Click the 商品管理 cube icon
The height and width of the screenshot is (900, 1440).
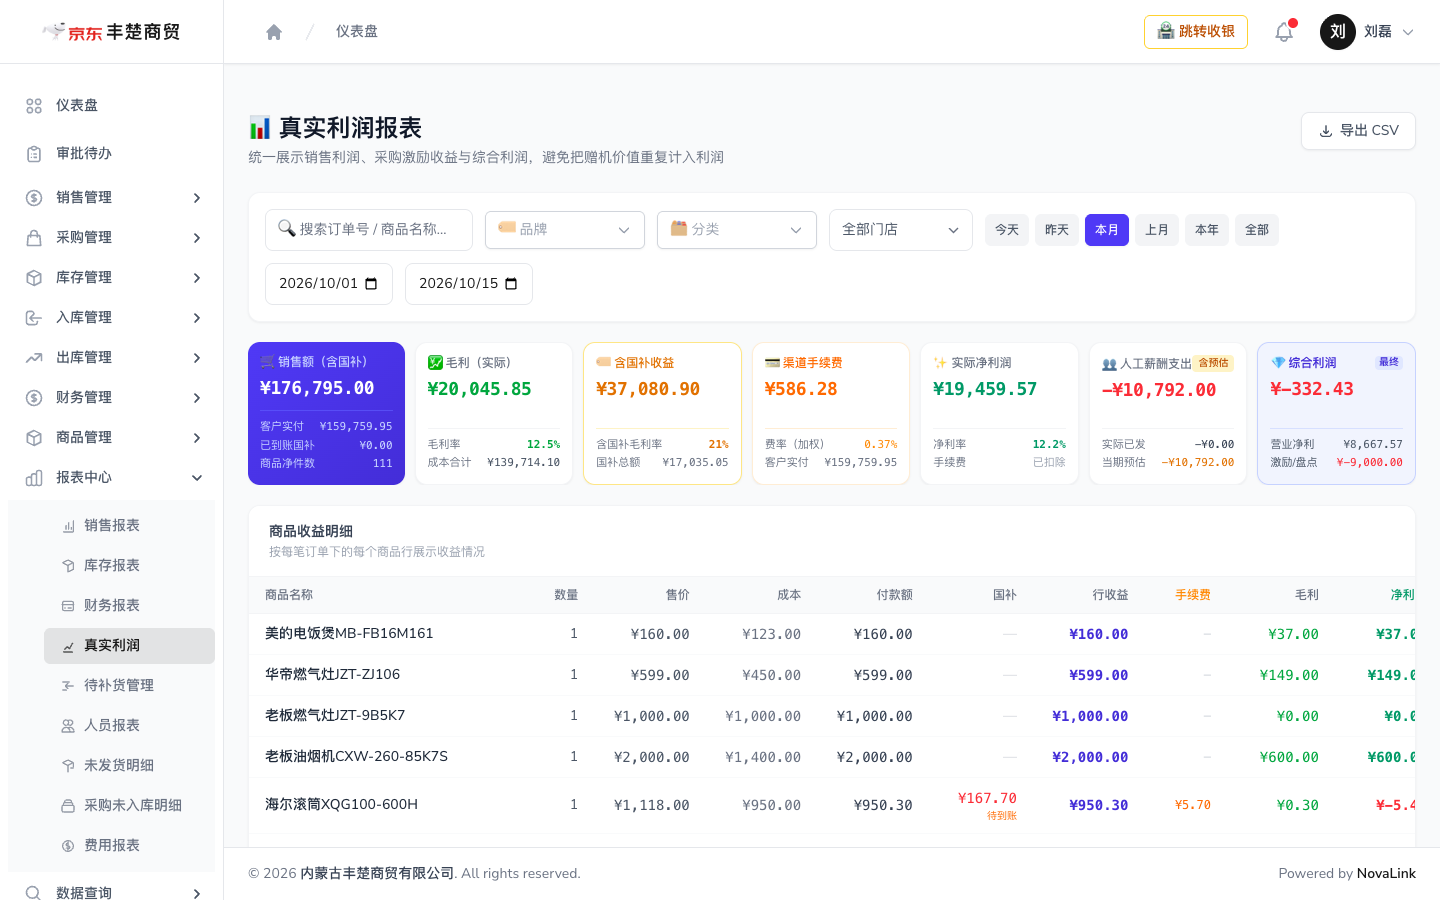(x=34, y=438)
